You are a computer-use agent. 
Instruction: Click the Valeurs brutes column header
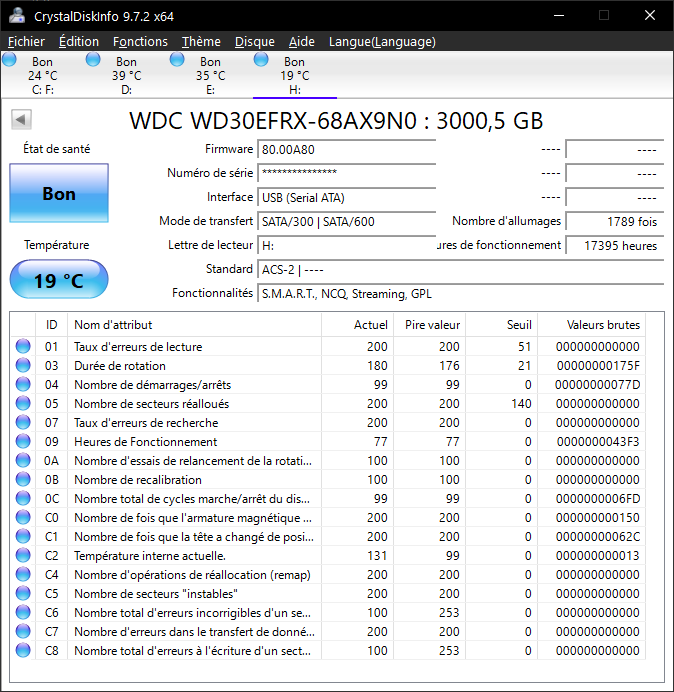[591, 325]
